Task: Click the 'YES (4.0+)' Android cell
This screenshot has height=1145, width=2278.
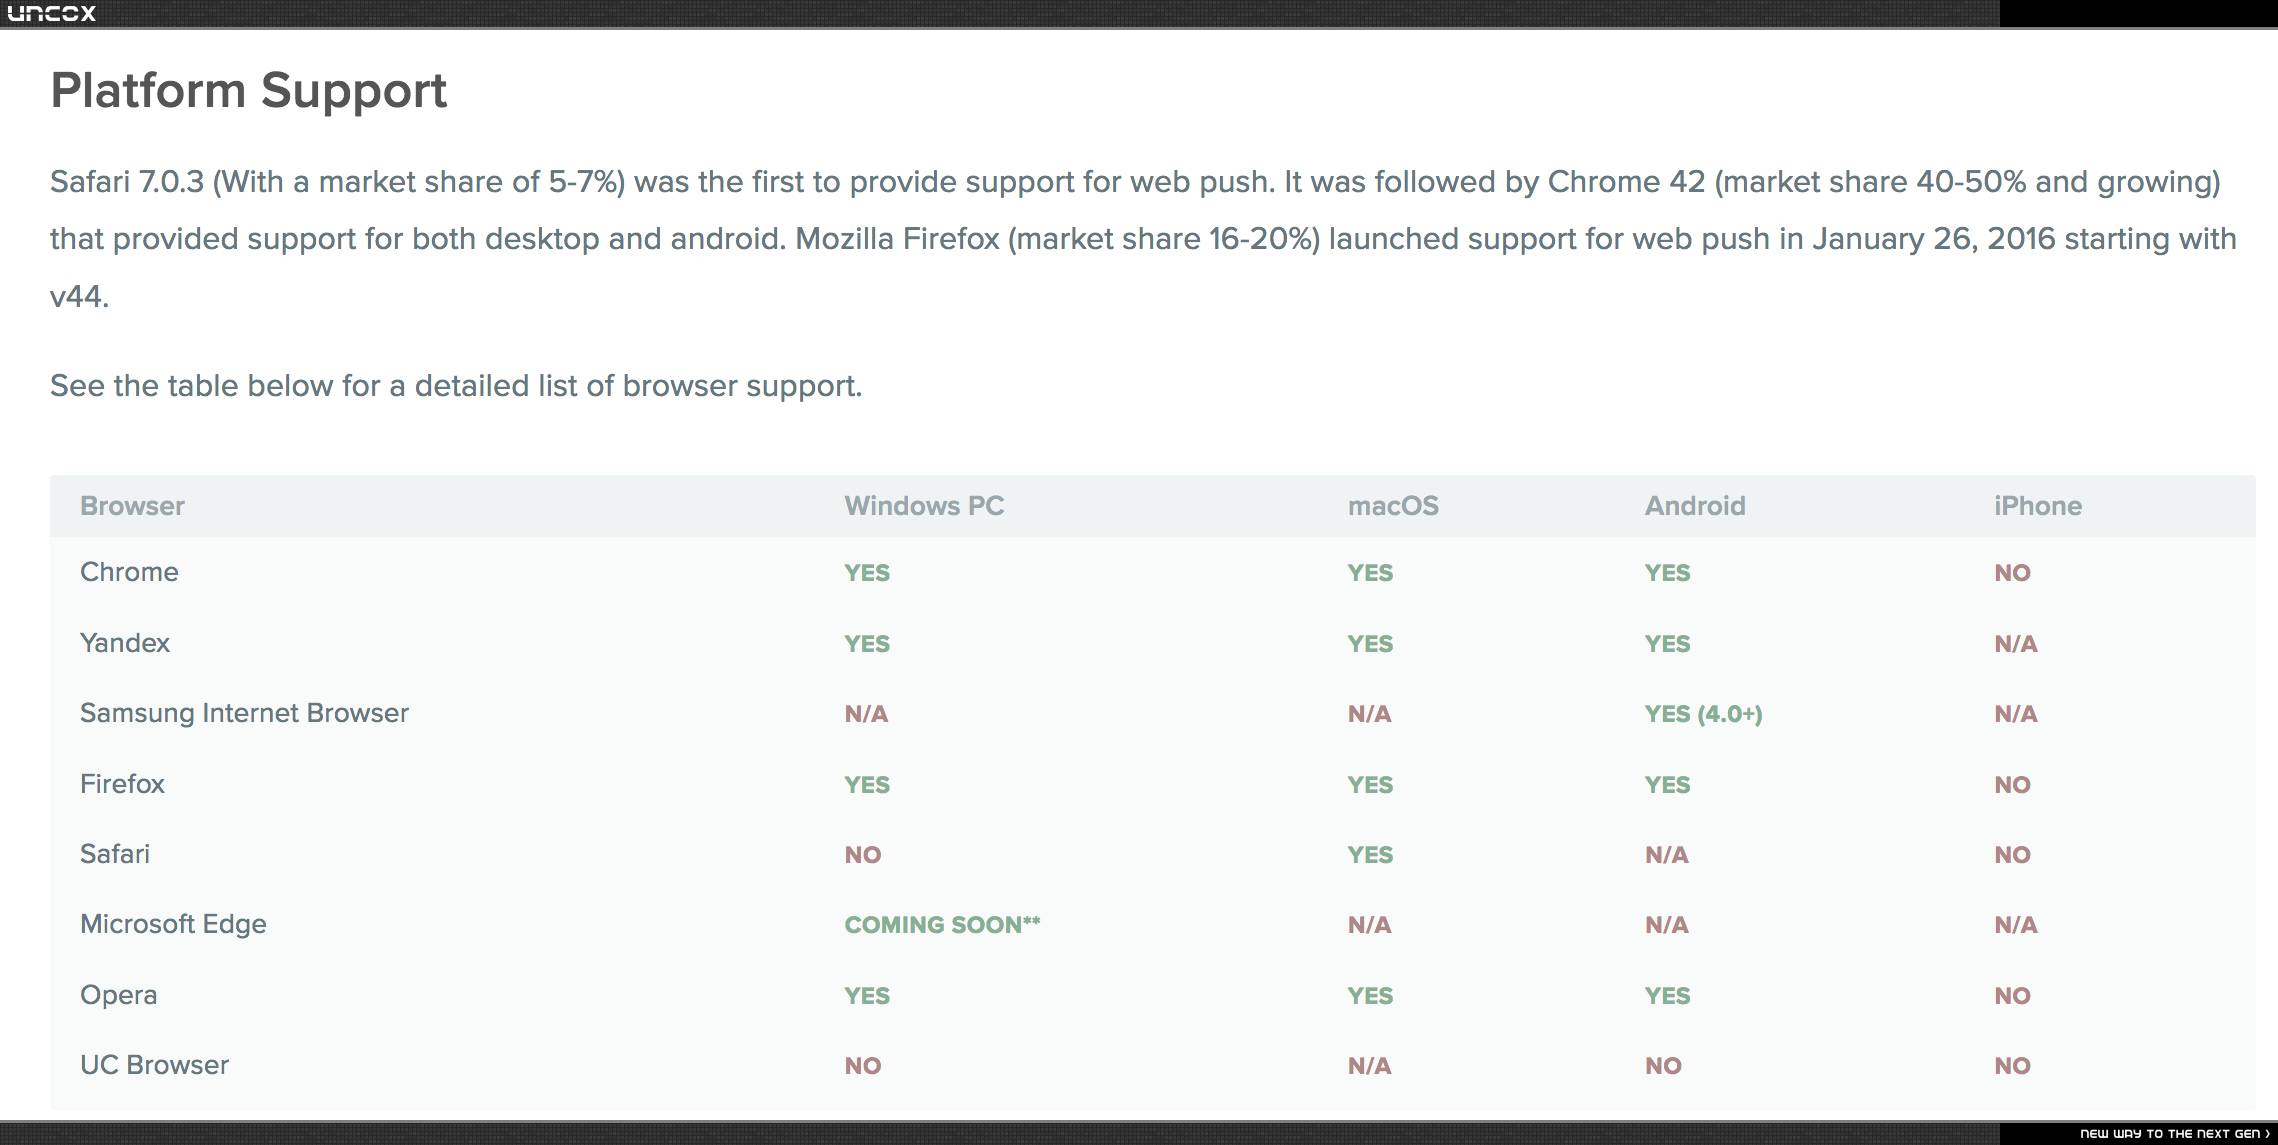Action: (x=1703, y=714)
